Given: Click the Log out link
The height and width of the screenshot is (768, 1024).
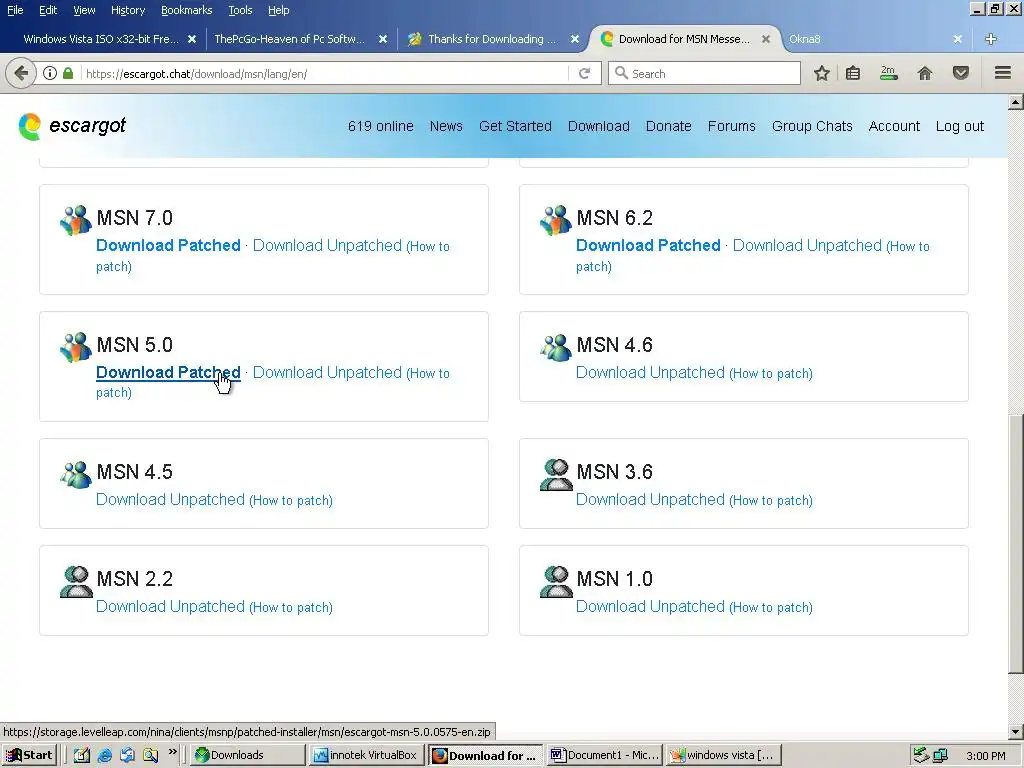Looking at the screenshot, I should [959, 126].
